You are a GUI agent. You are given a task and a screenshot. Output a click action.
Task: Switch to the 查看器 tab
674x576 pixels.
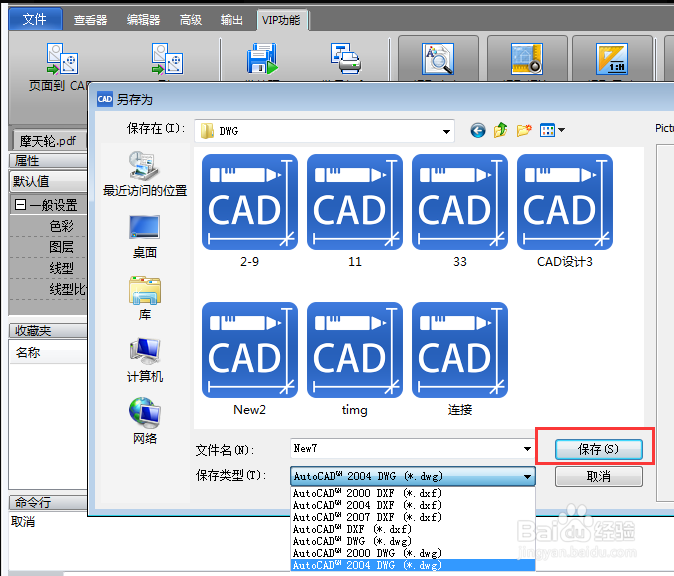coord(90,20)
